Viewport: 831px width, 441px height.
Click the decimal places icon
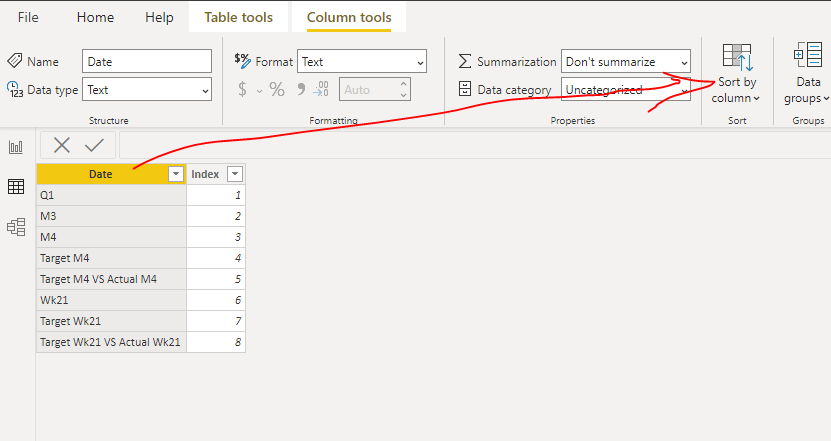point(321,89)
